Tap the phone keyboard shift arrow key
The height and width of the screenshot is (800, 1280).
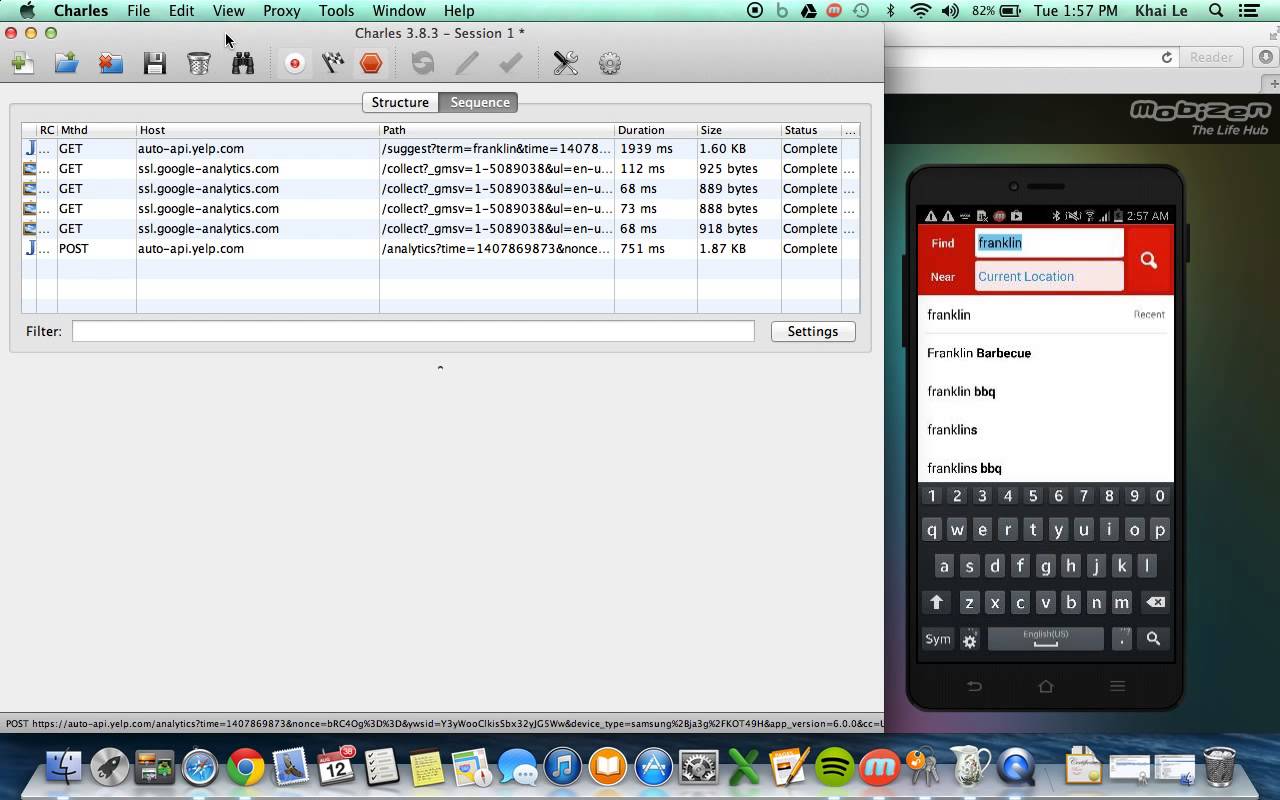937,602
